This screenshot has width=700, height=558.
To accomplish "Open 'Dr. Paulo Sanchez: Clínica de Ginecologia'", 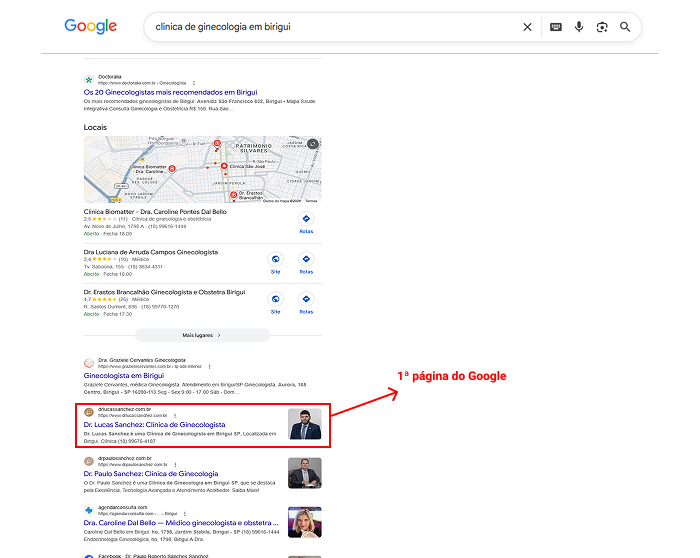I will [151, 474].
